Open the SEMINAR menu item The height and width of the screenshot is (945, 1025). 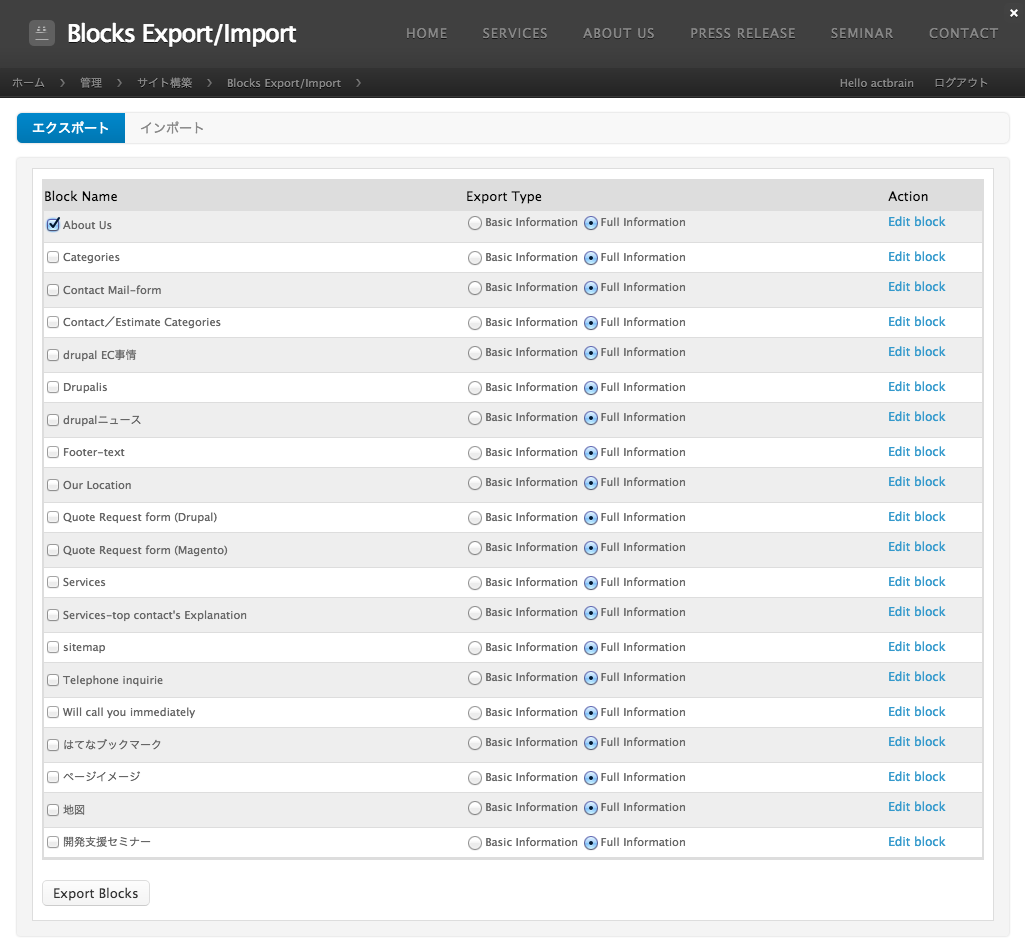click(x=861, y=33)
